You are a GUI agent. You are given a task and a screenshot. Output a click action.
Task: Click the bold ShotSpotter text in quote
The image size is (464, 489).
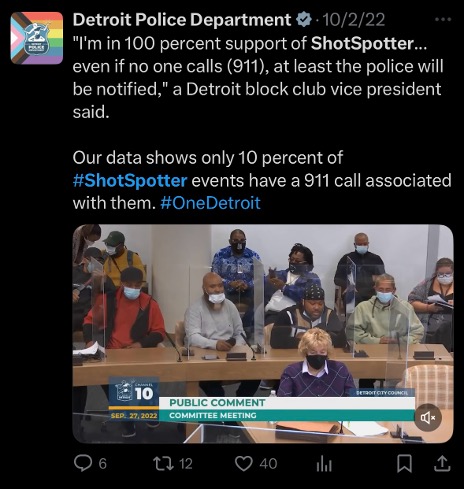363,43
